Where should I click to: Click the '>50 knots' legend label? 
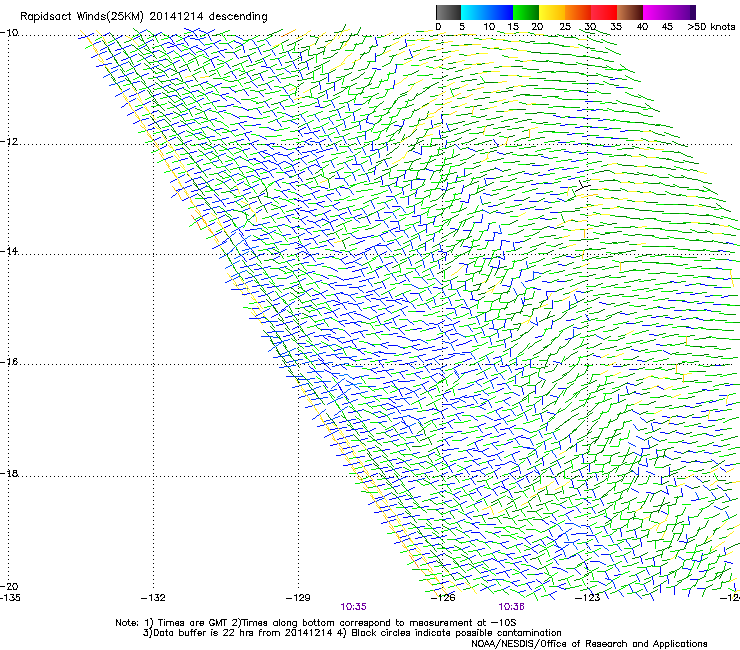click(711, 27)
